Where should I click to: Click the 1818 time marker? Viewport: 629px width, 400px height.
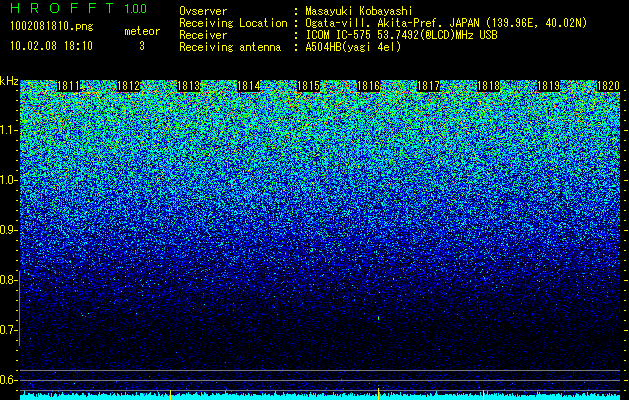click(489, 86)
